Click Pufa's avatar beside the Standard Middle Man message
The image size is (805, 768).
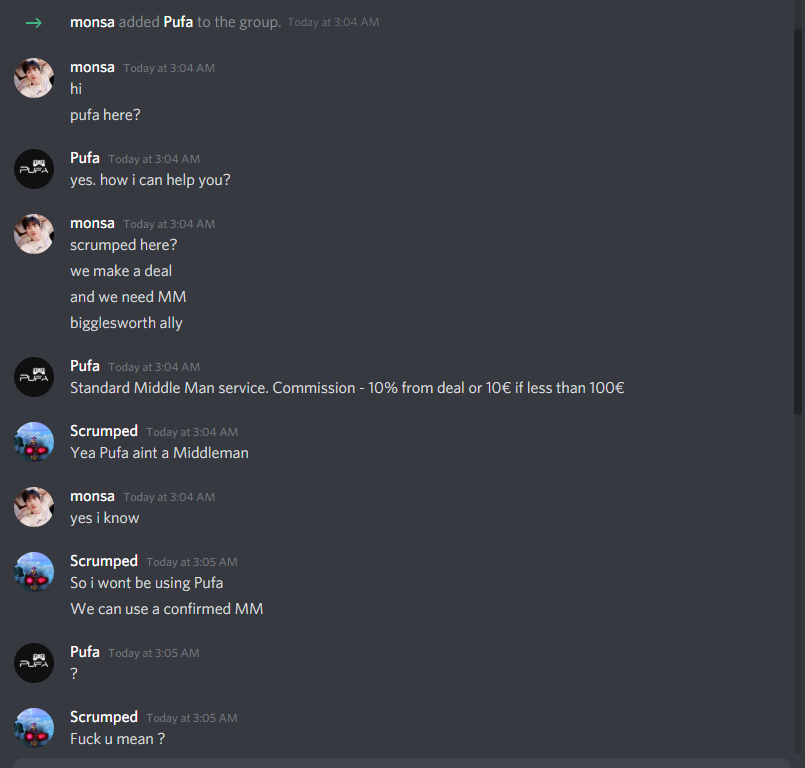[x=34, y=377]
